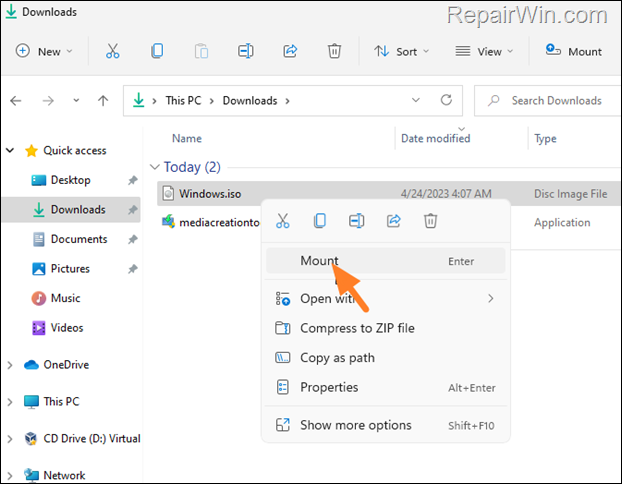Open the New item dropdown
The width and height of the screenshot is (622, 484).
point(44,52)
